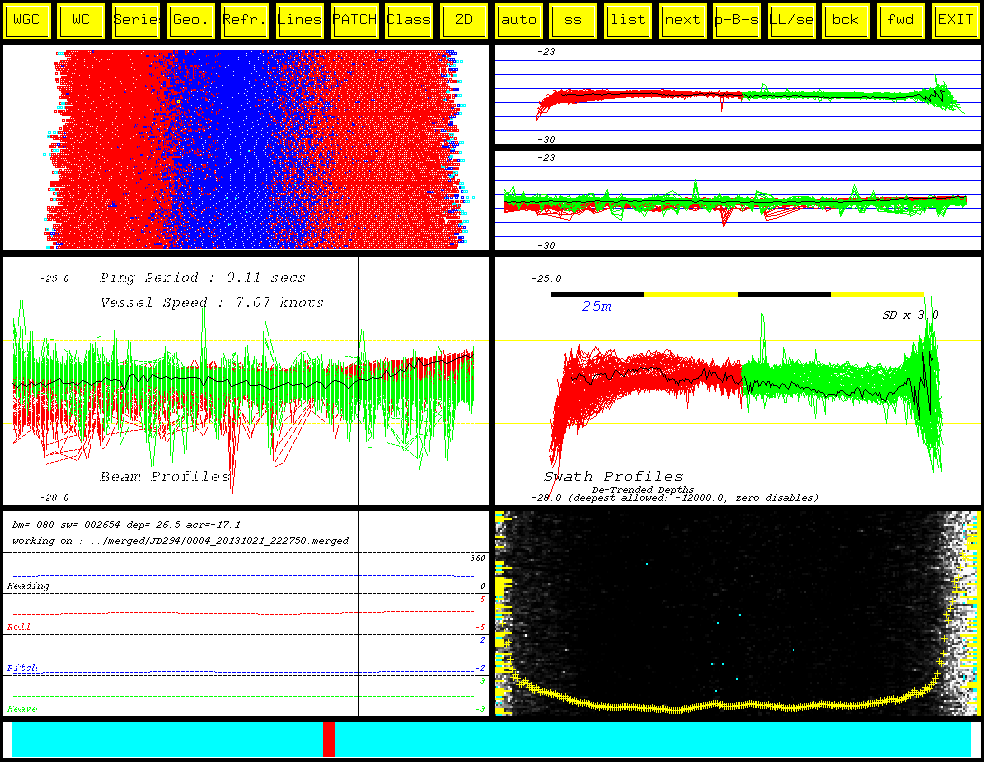Select the Series toolbar button

[x=137, y=20]
